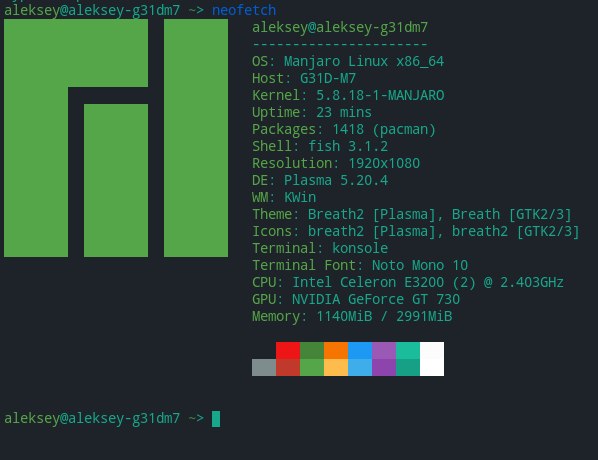This screenshot has width=598, height=460.
Task: Select the line 'OS: Manjaro Linux x86_64'
Action: click(348, 61)
